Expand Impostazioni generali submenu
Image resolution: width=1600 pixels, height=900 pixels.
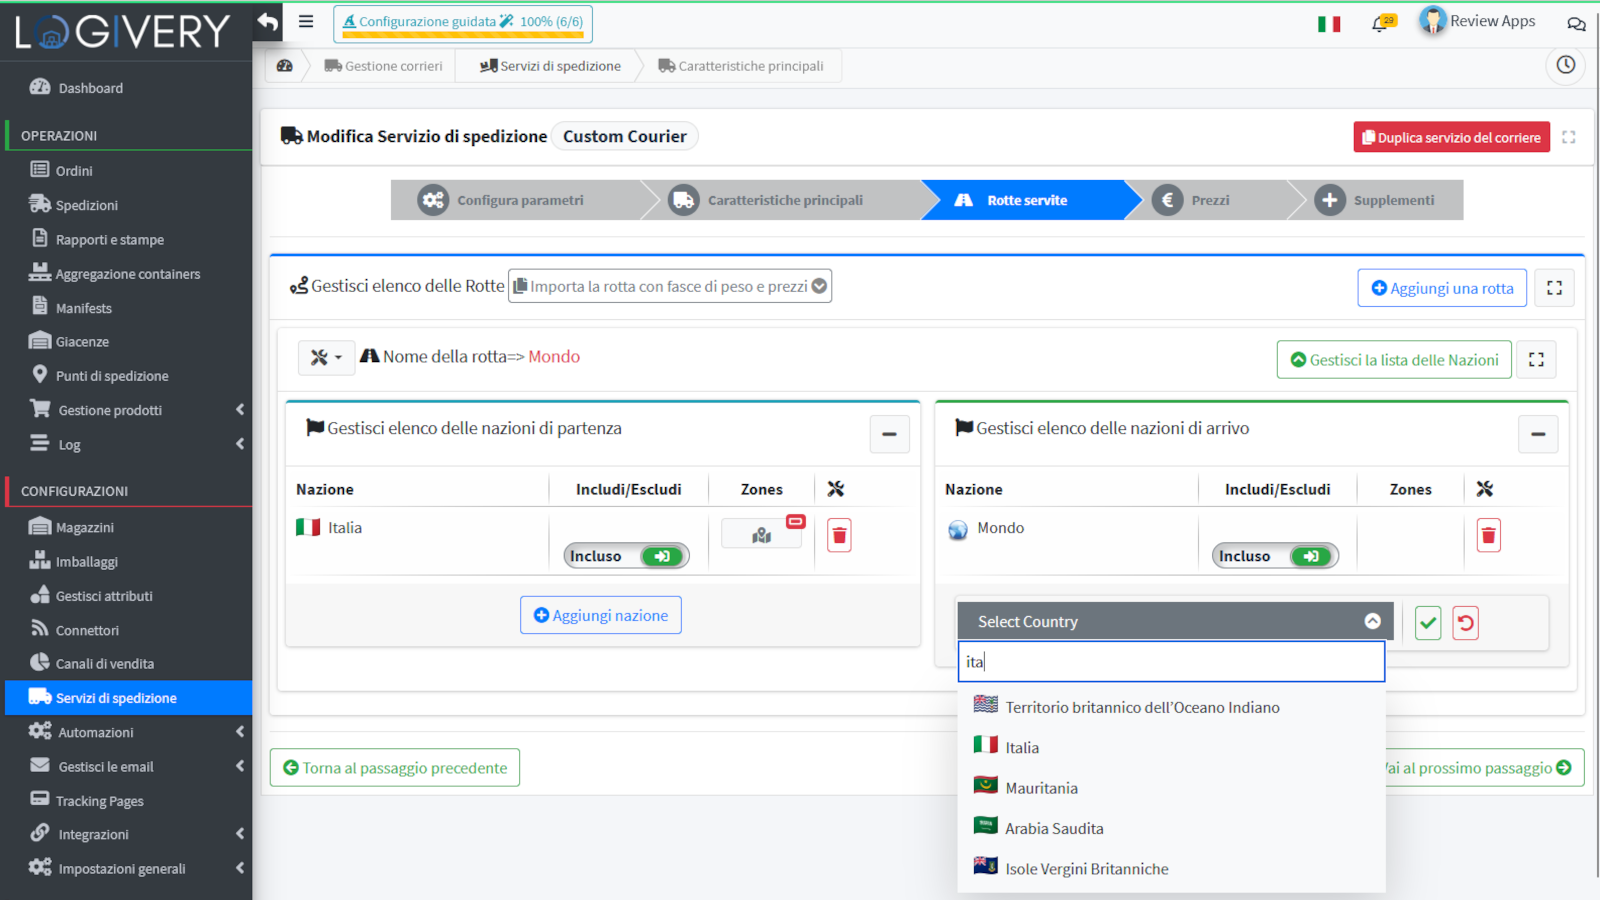click(240, 868)
